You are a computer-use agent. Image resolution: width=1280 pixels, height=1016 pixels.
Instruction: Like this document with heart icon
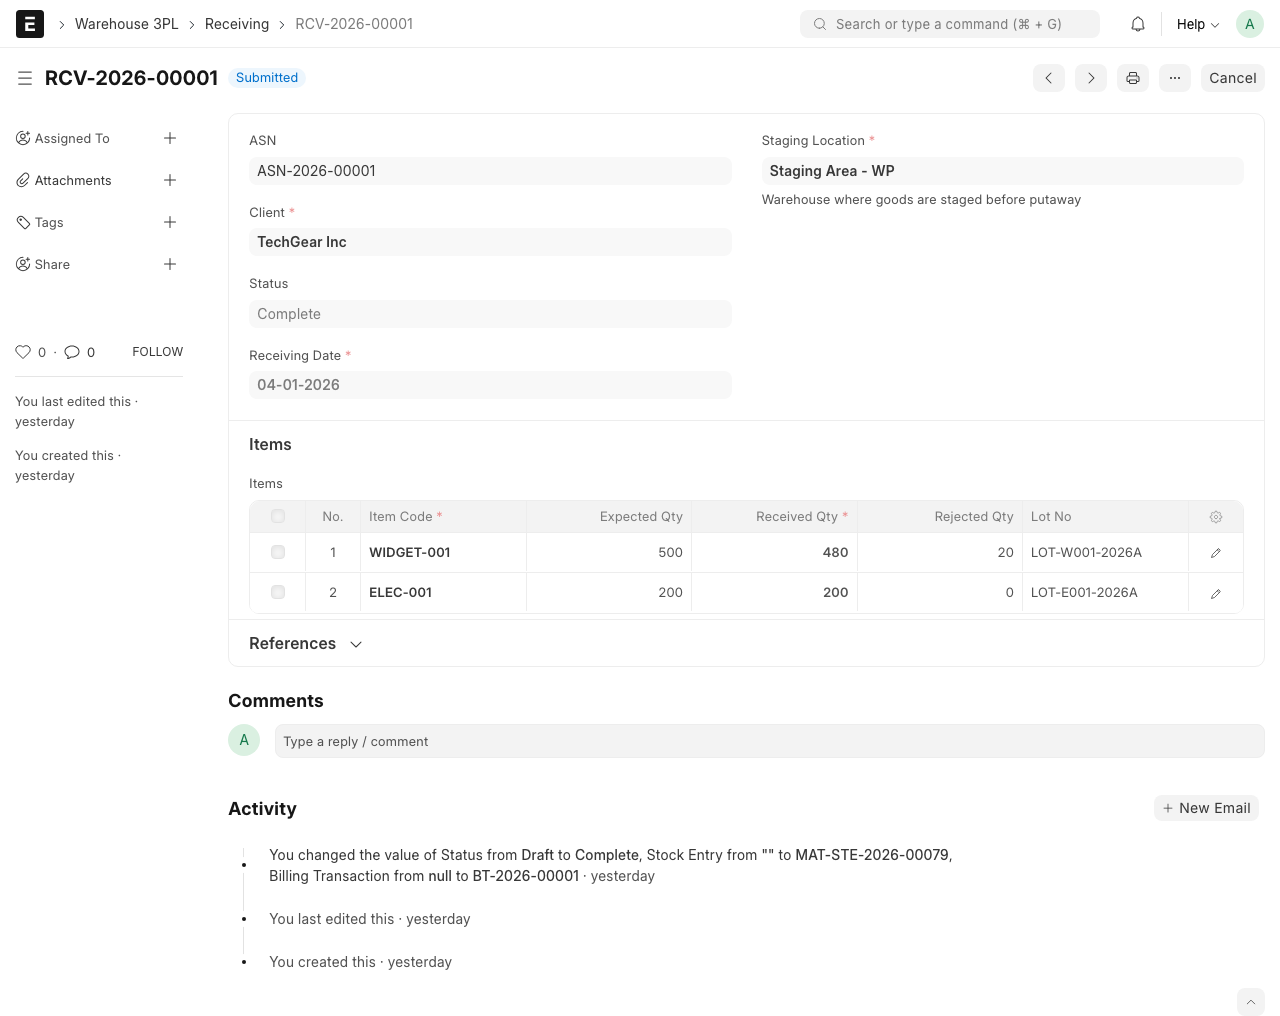coord(23,352)
